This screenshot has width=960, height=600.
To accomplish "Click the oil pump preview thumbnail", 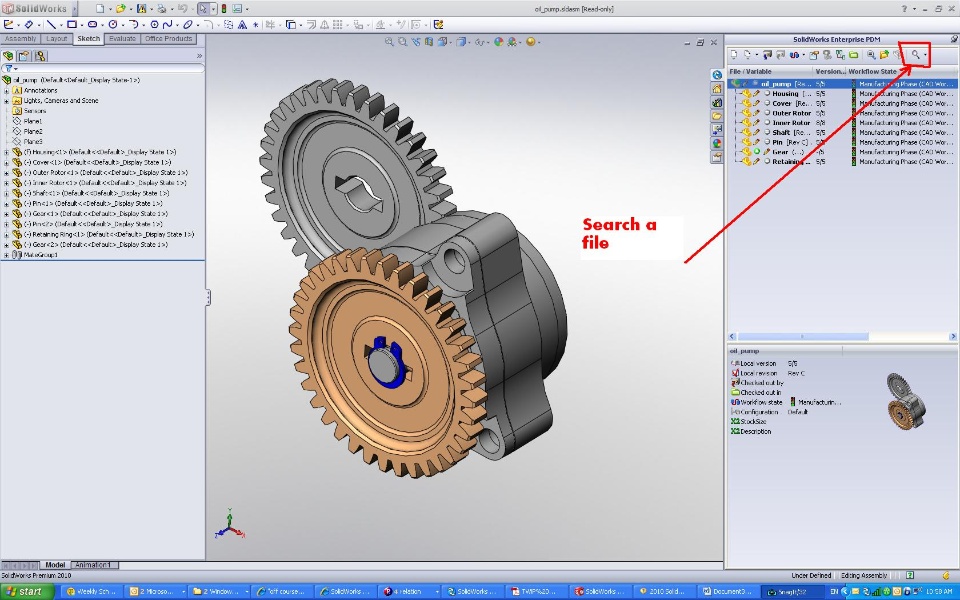I will (906, 401).
